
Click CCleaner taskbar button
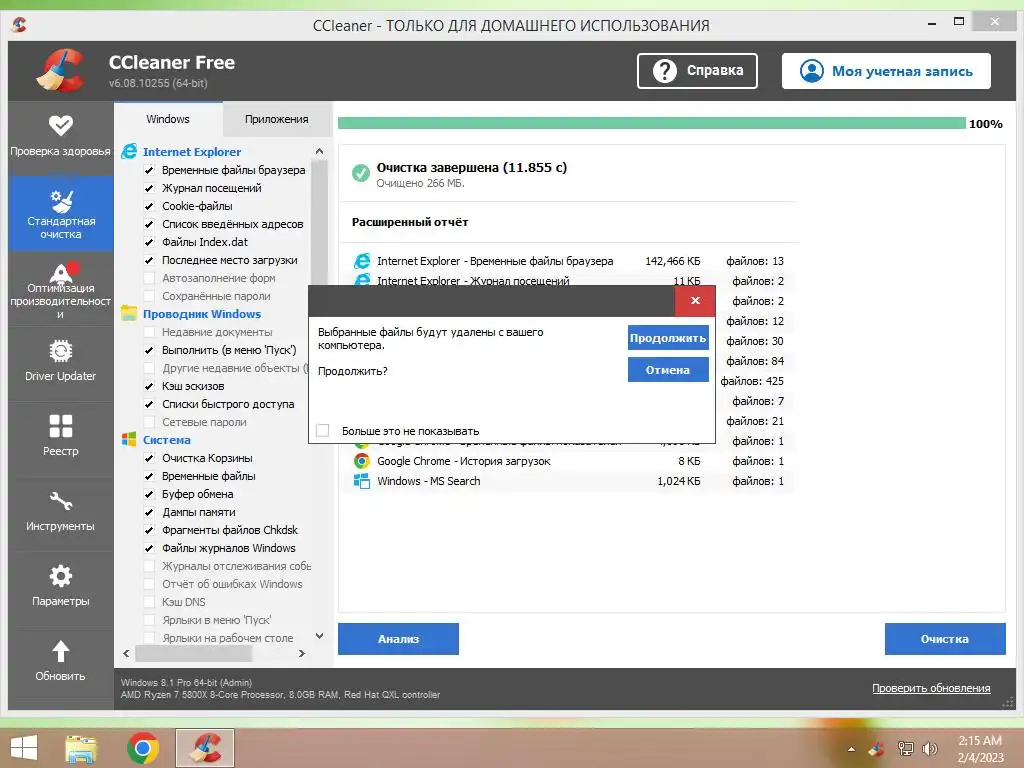[x=205, y=748]
